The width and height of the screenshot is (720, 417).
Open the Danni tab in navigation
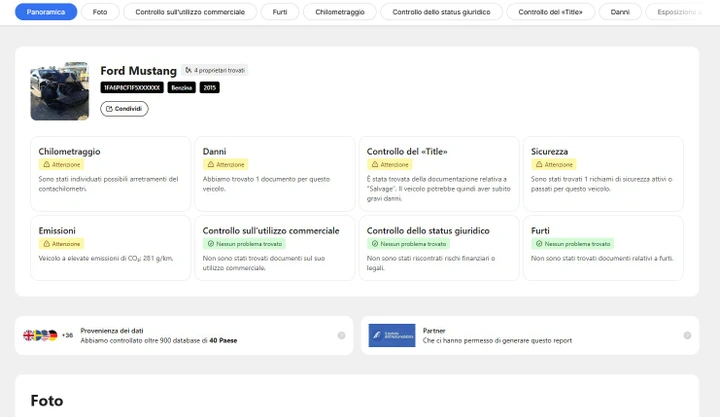(620, 12)
